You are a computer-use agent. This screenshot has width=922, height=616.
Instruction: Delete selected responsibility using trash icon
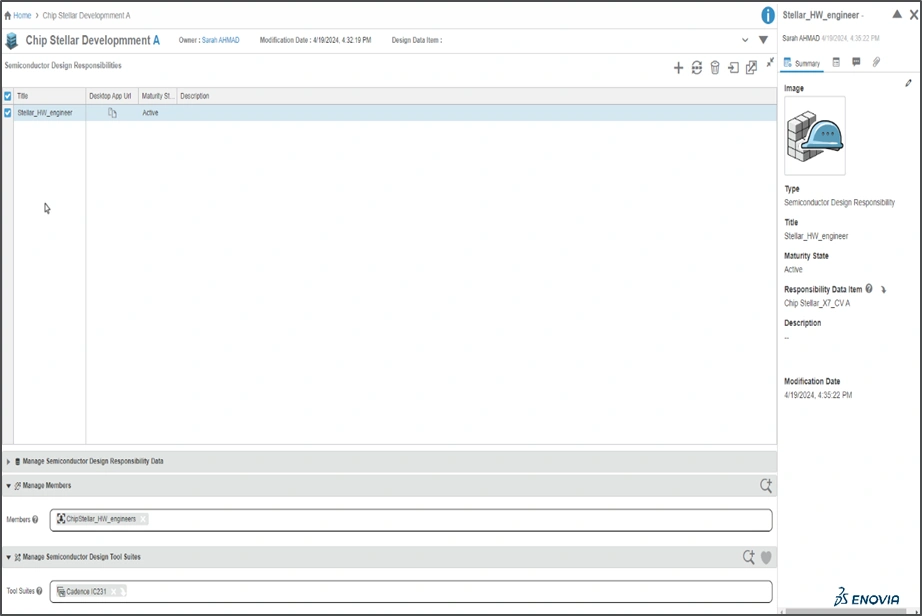point(715,68)
